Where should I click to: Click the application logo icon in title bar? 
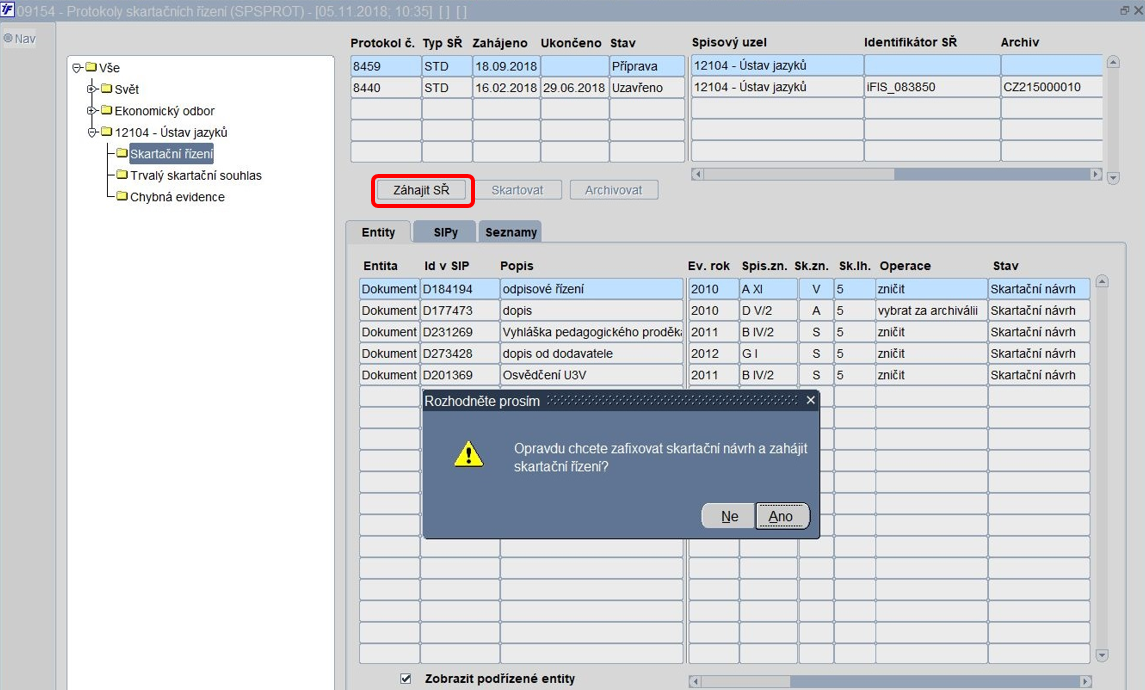coord(7,10)
